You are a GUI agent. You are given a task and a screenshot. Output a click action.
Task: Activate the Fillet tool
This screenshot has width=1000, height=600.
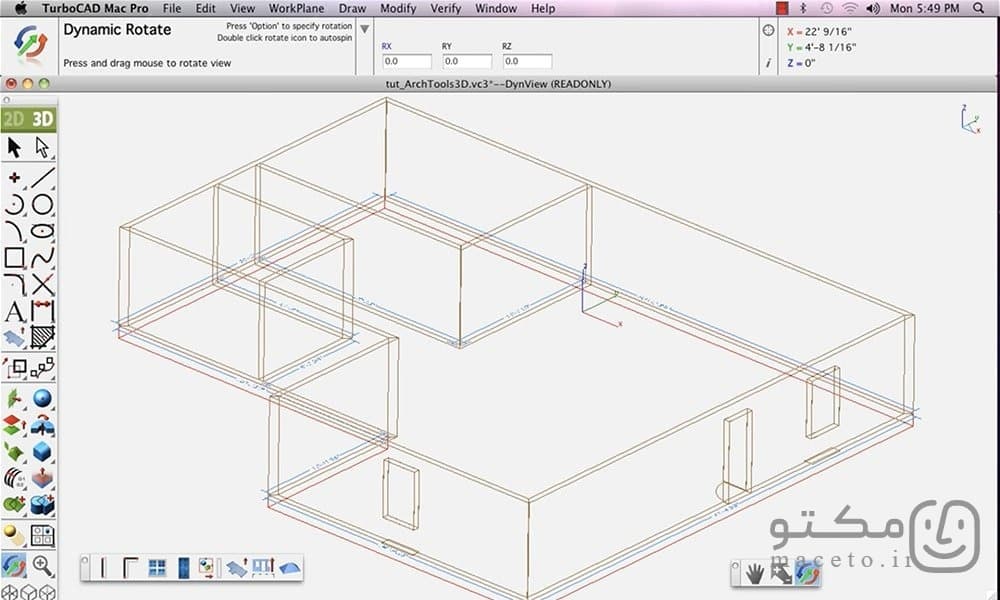coord(14,284)
